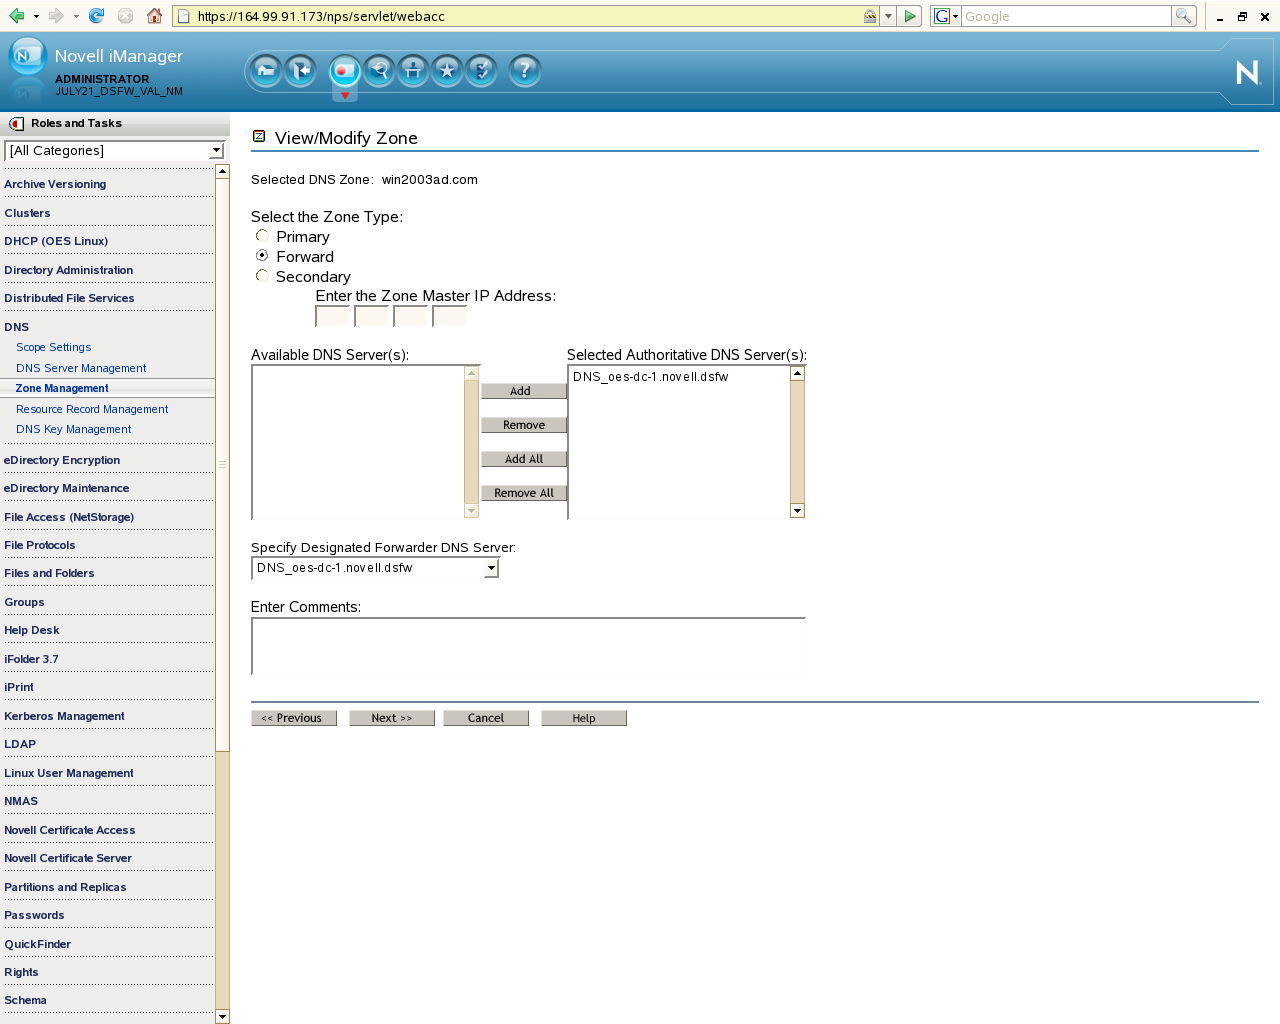Screen dimensions: 1280x1024
Task: Open the Configure desk icon
Action: (413, 70)
